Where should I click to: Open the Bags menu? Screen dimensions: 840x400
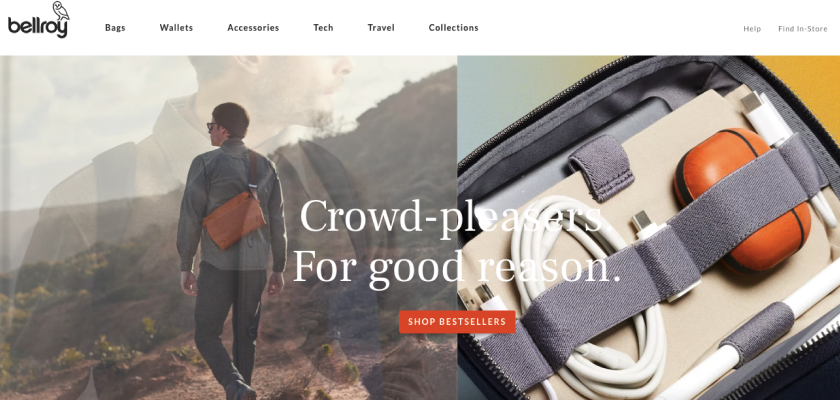[115, 28]
